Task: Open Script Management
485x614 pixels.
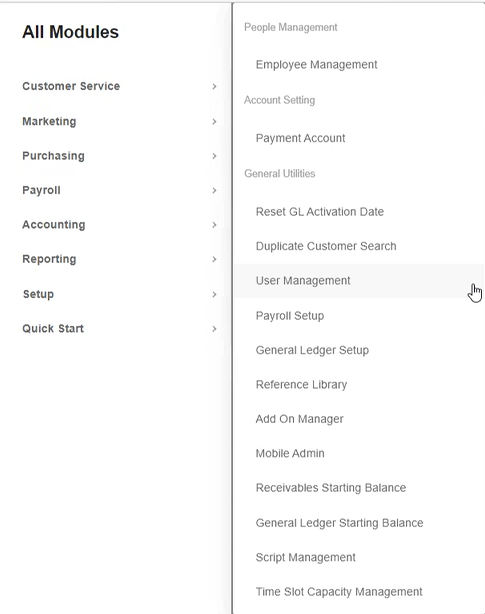Action: pos(305,557)
